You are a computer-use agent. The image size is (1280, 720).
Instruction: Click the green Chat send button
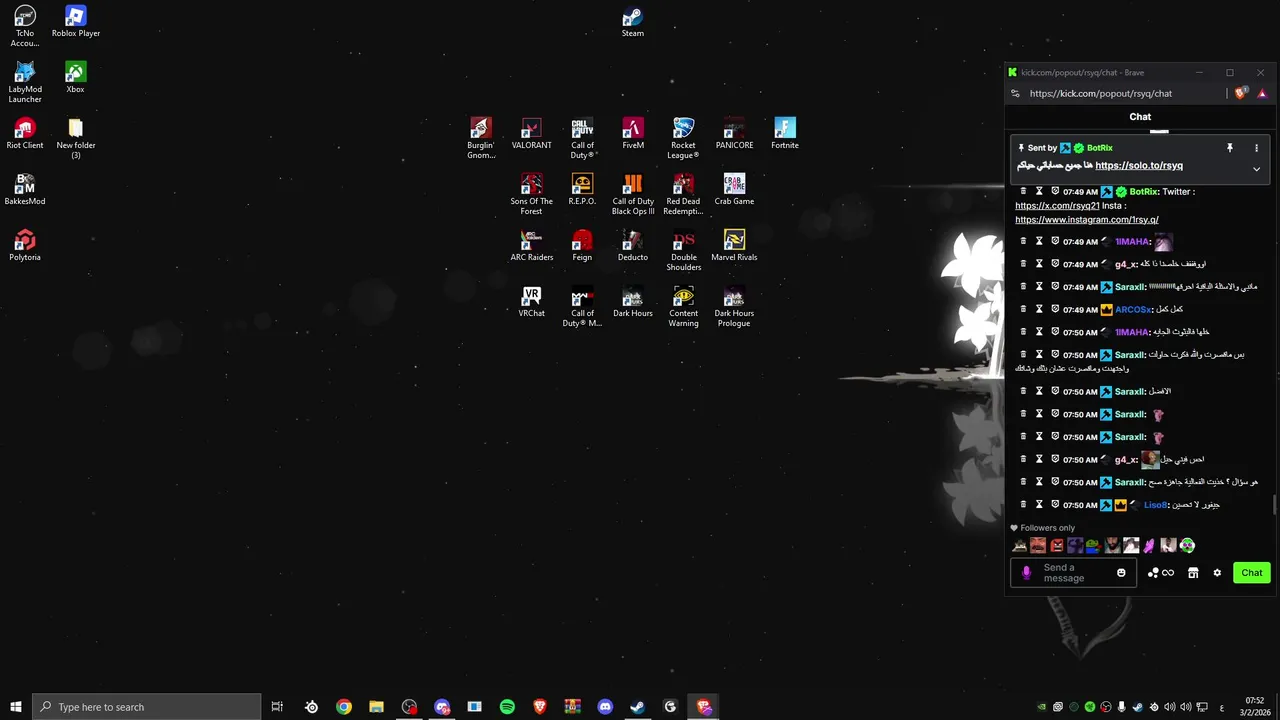point(1252,573)
